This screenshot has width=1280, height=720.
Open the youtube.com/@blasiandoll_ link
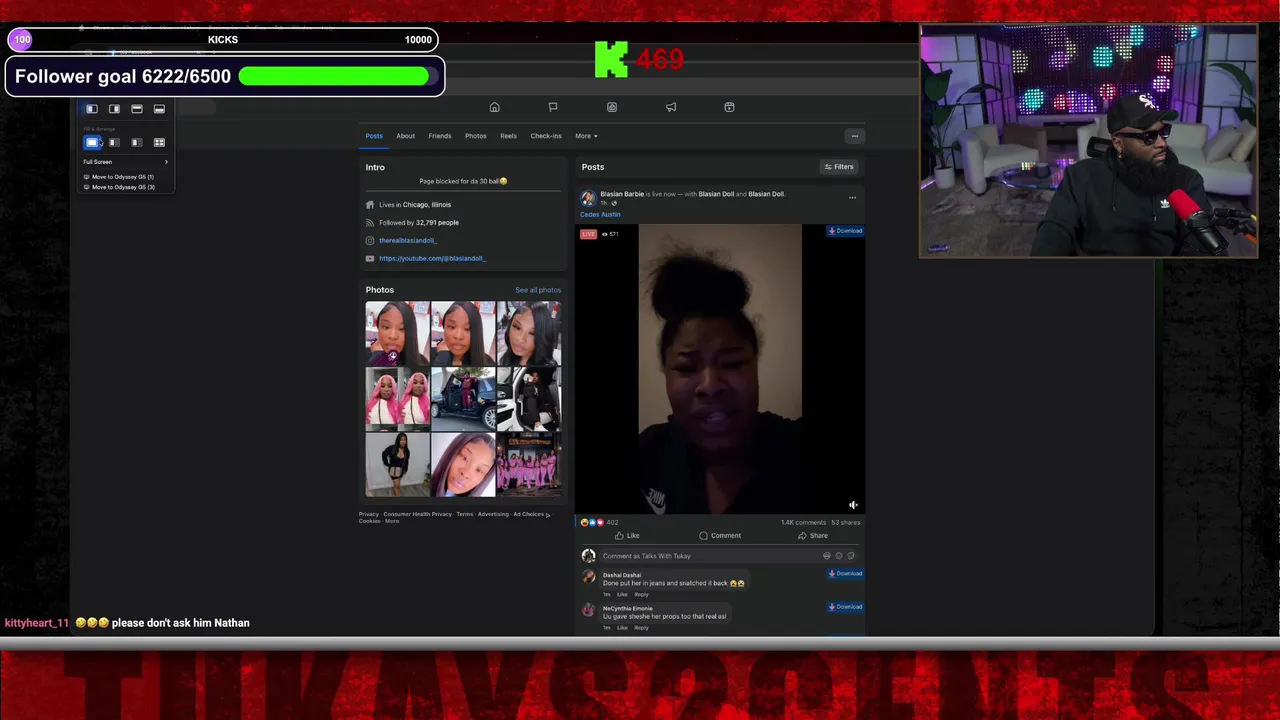coord(432,259)
